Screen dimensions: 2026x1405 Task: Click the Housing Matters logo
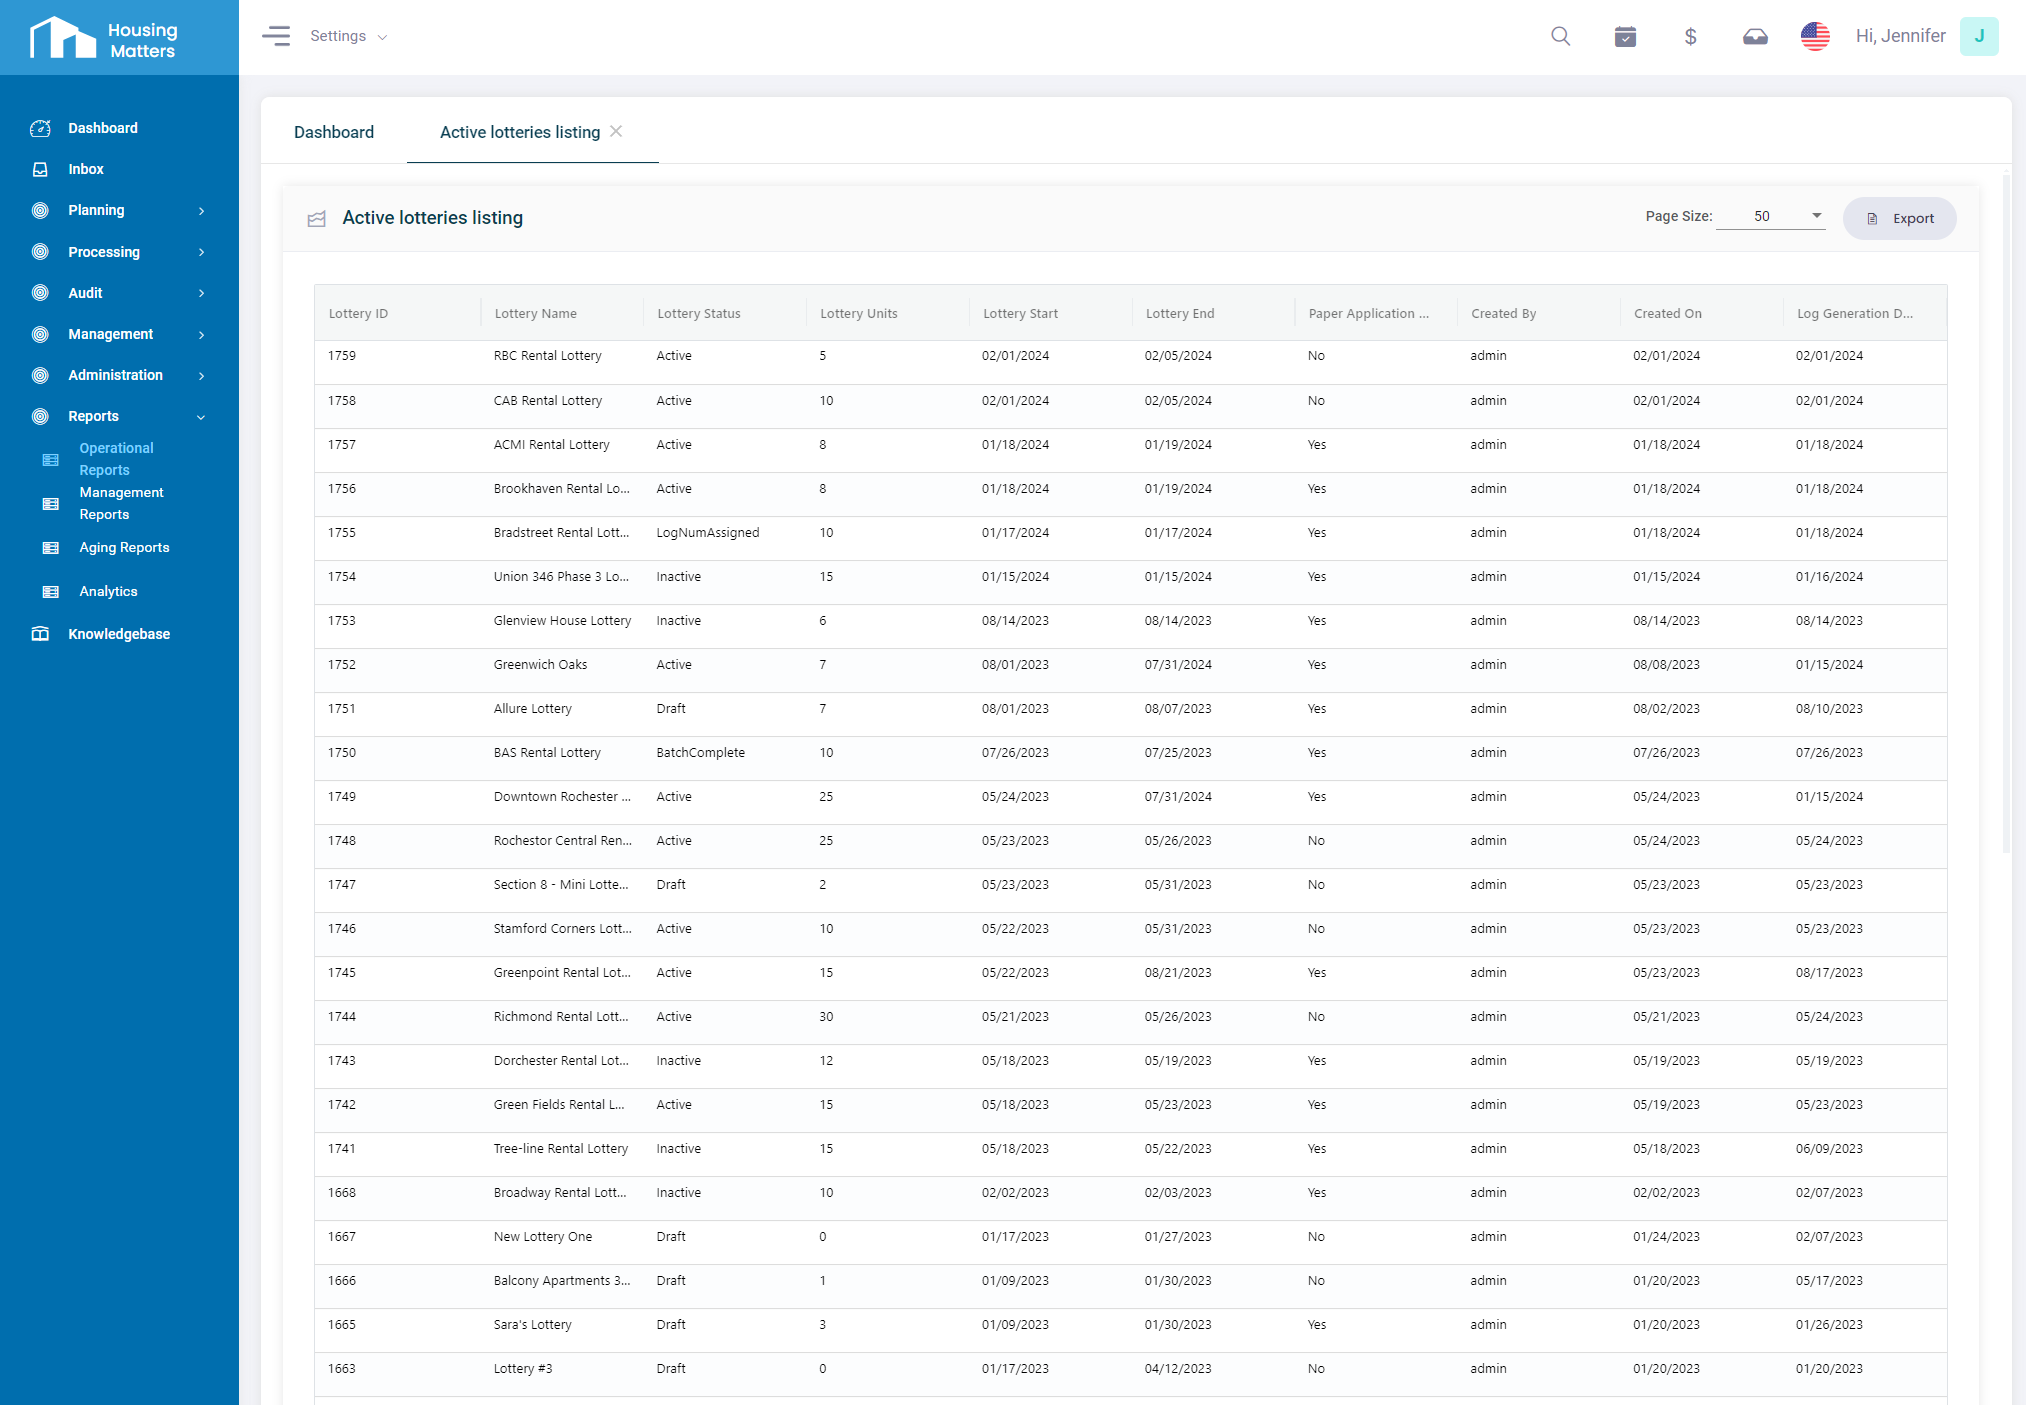pyautogui.click(x=104, y=38)
